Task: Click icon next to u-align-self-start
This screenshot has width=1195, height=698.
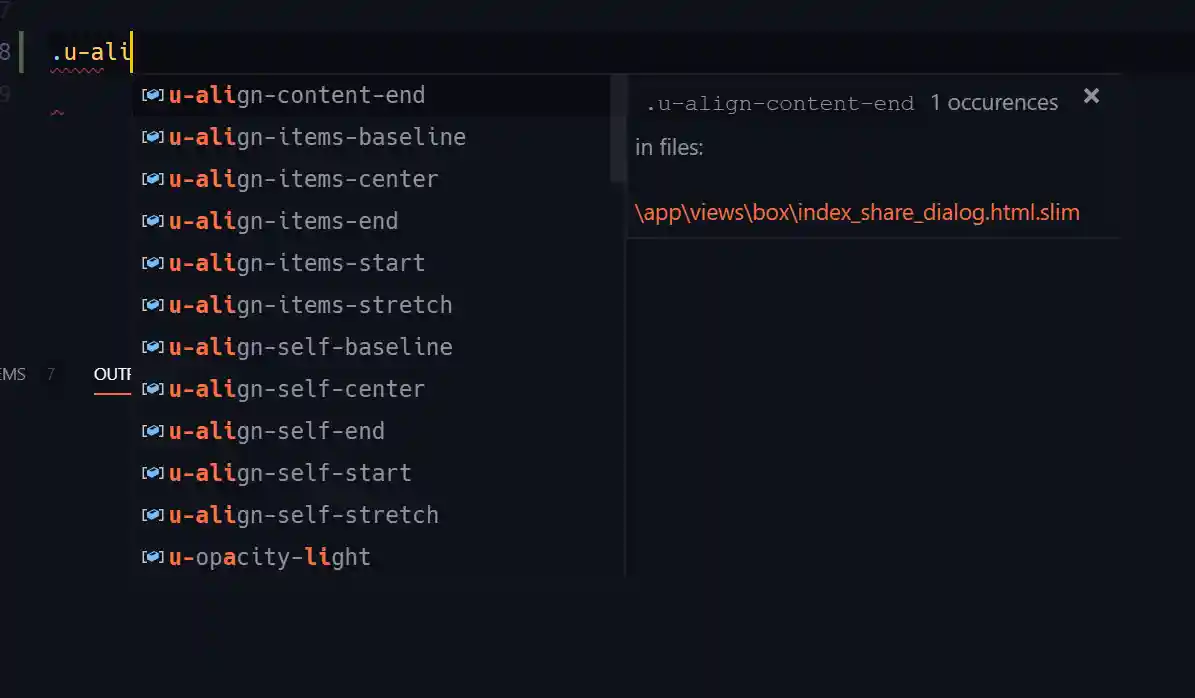Action: 153,473
